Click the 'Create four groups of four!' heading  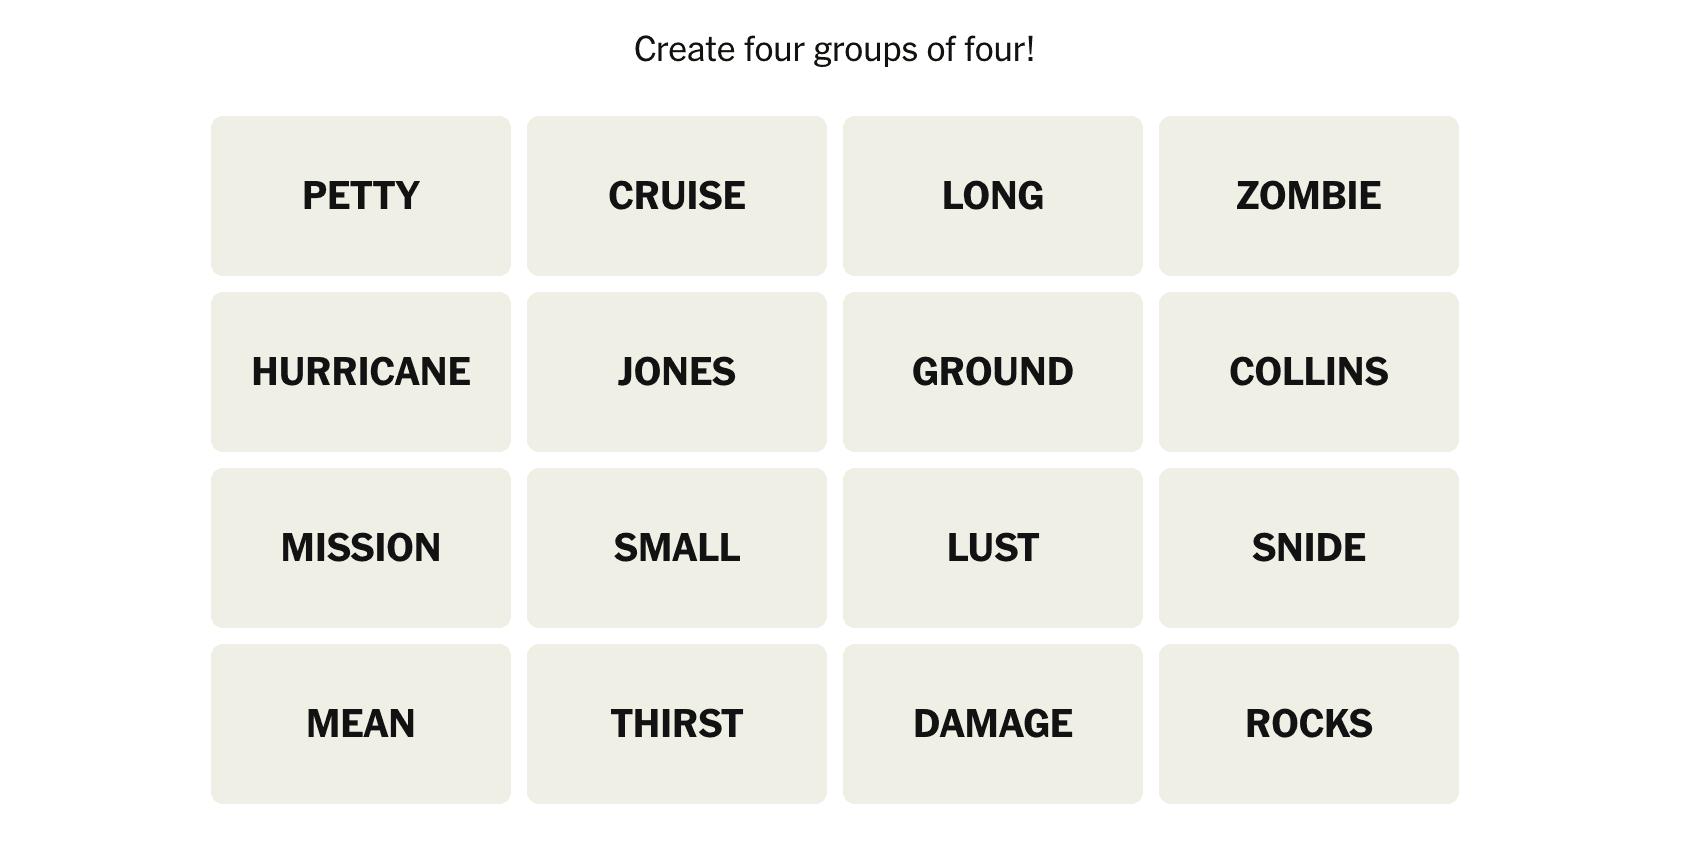(834, 49)
